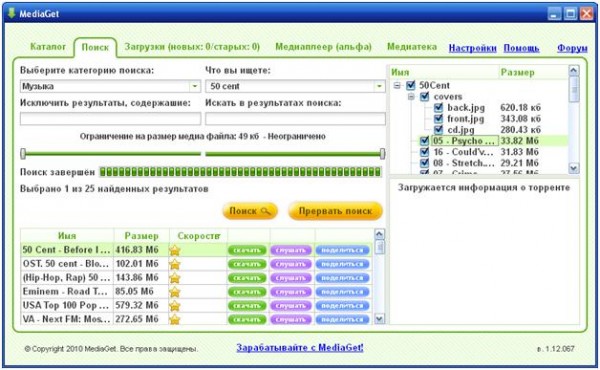This screenshot has height=370, width=600.
Task: Sort results by the Имя column
Action: [67, 236]
